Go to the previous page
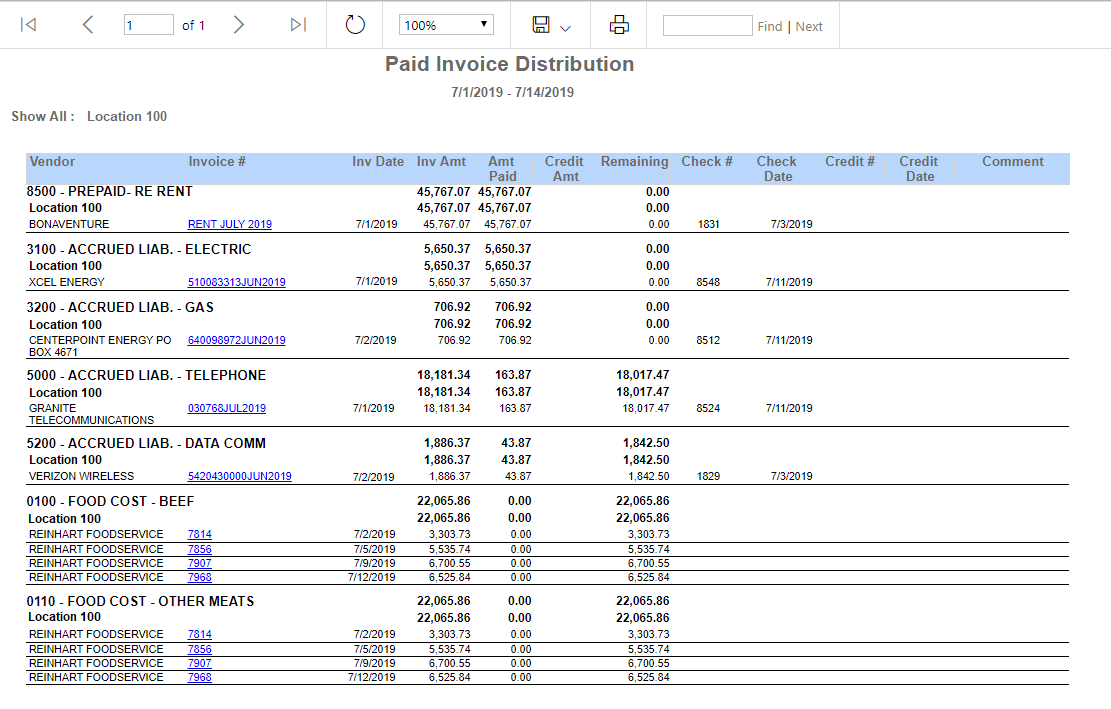Image resolution: width=1111 pixels, height=709 pixels. 88,25
